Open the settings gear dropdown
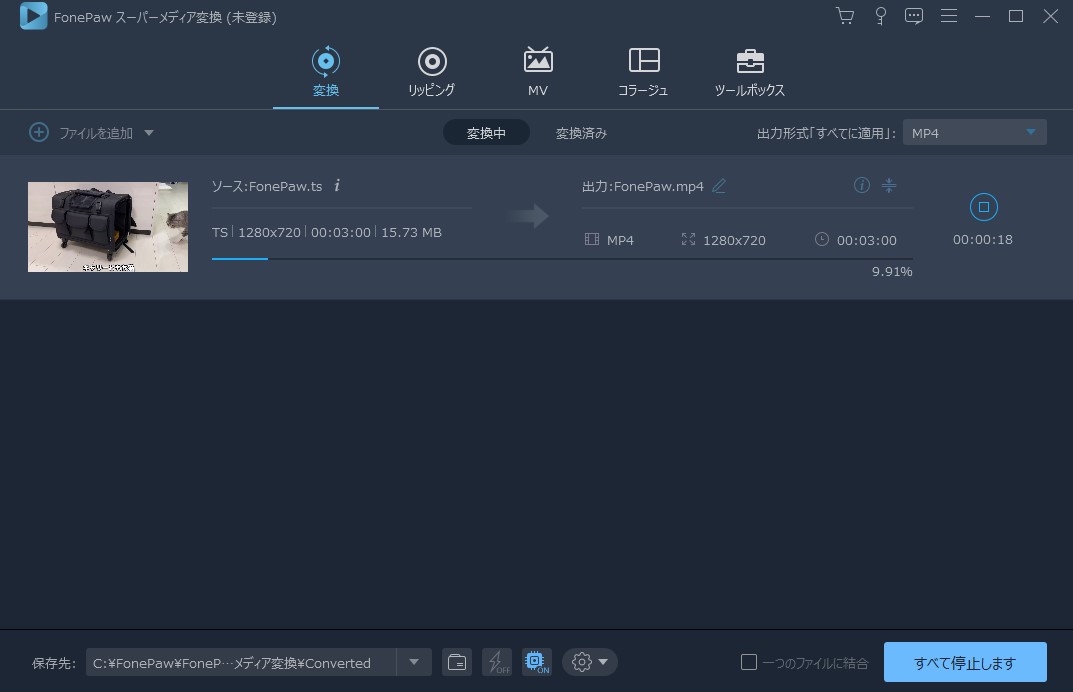The height and width of the screenshot is (692, 1073). 590,662
